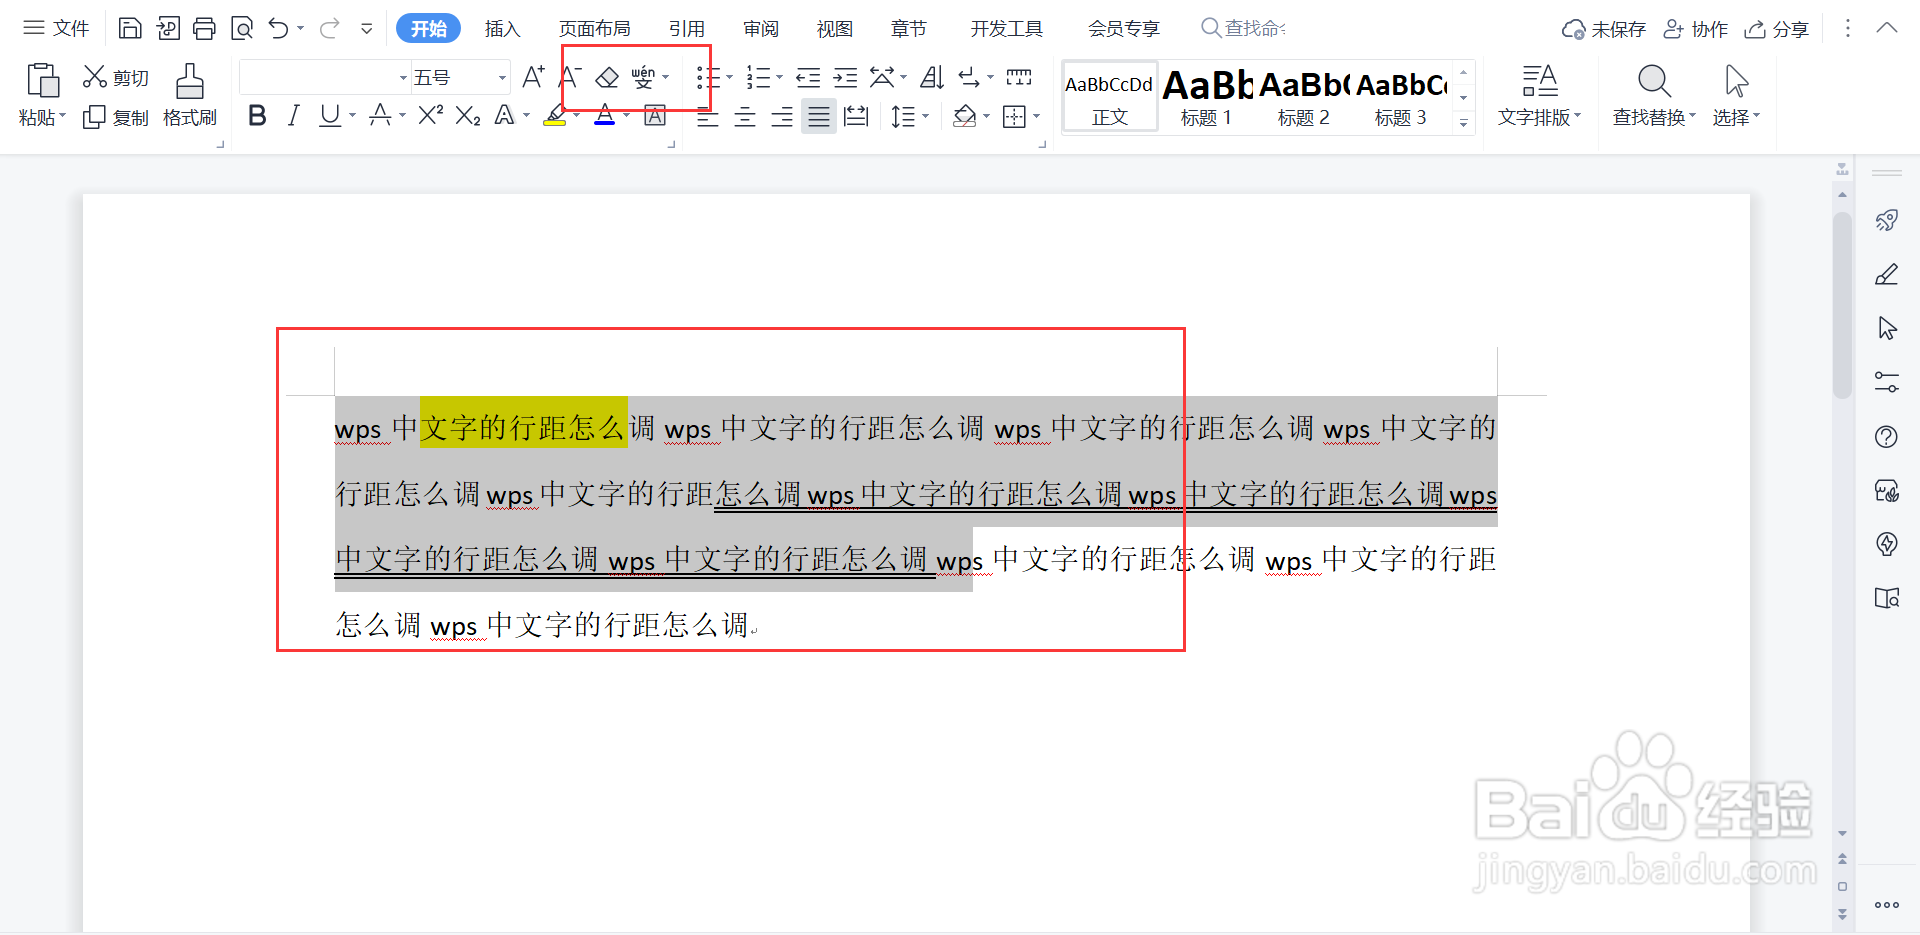The height and width of the screenshot is (935, 1920).
Task: Click the character border A icon
Action: [x=655, y=116]
